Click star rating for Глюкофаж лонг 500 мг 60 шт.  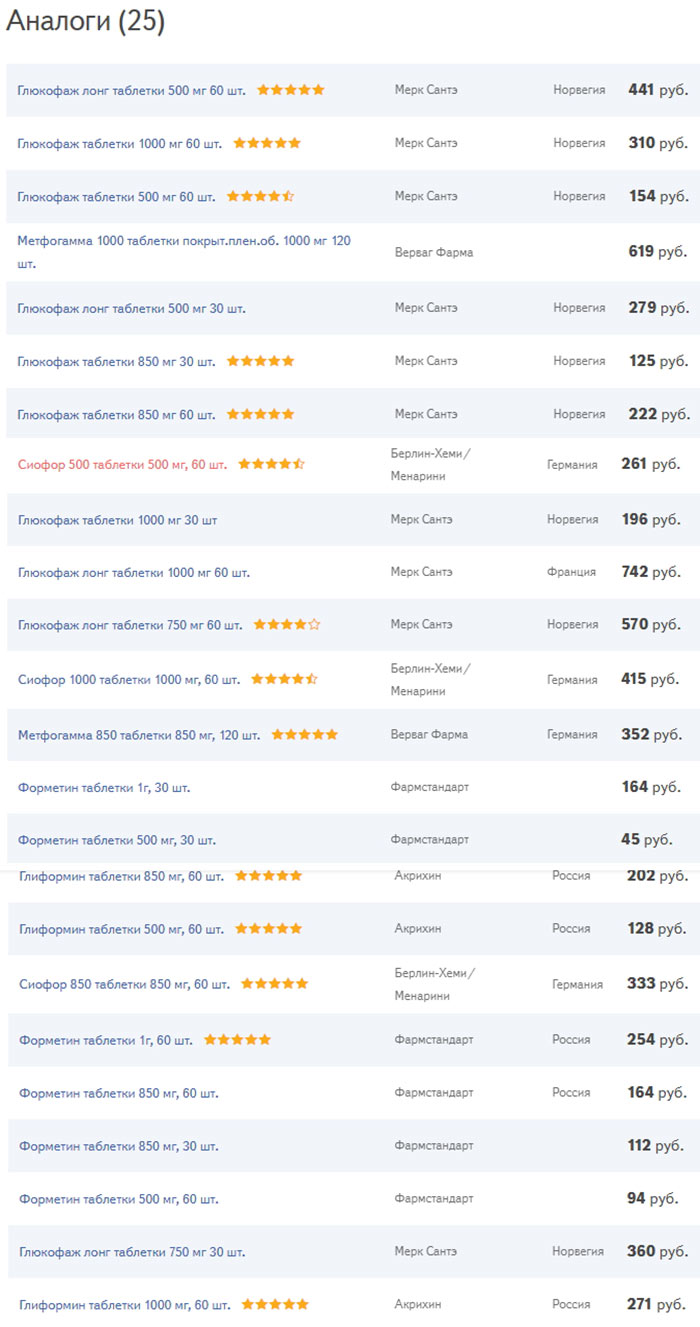291,90
